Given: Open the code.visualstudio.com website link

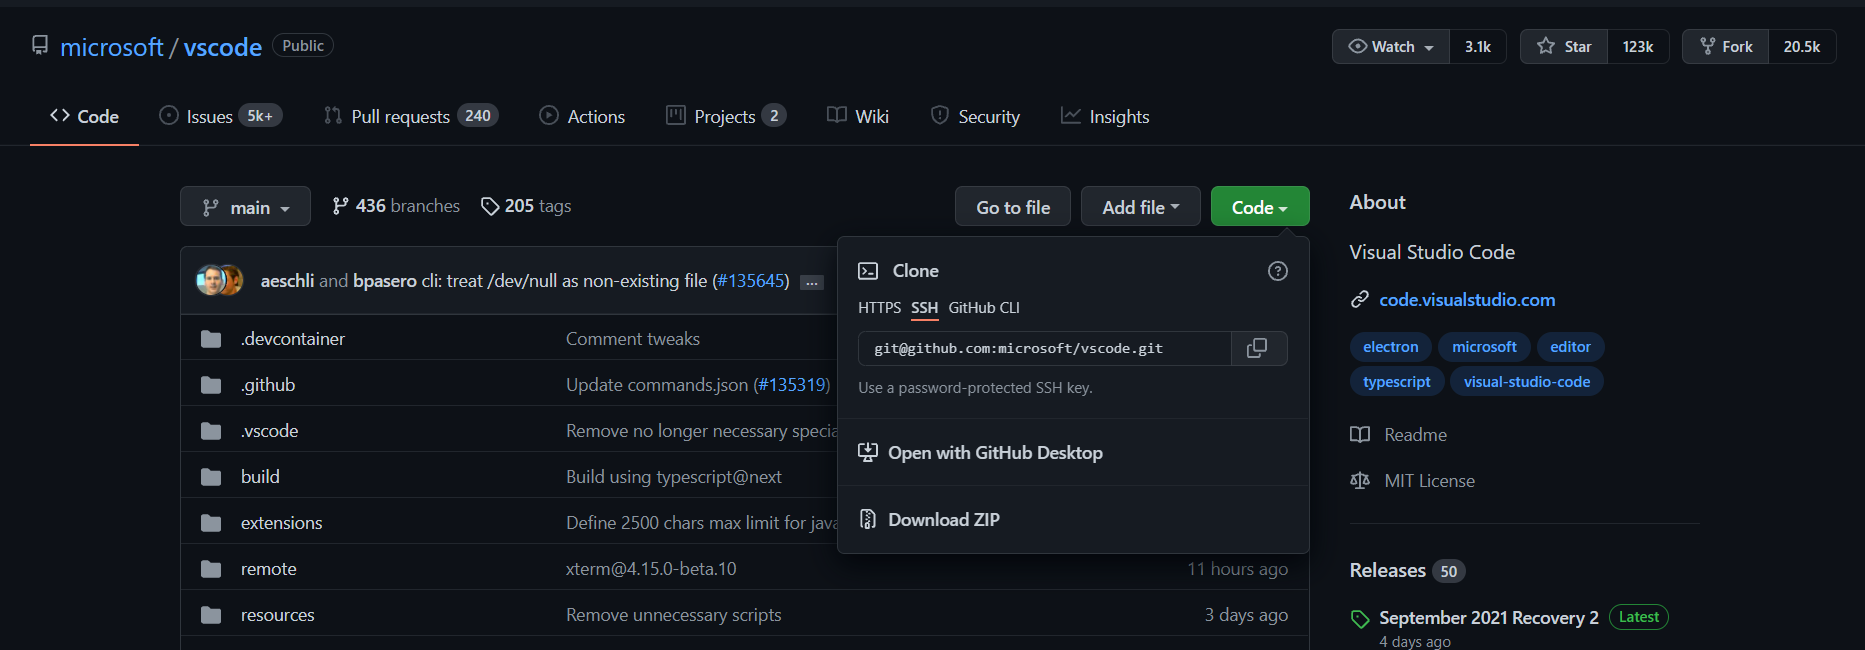Looking at the screenshot, I should (1467, 300).
